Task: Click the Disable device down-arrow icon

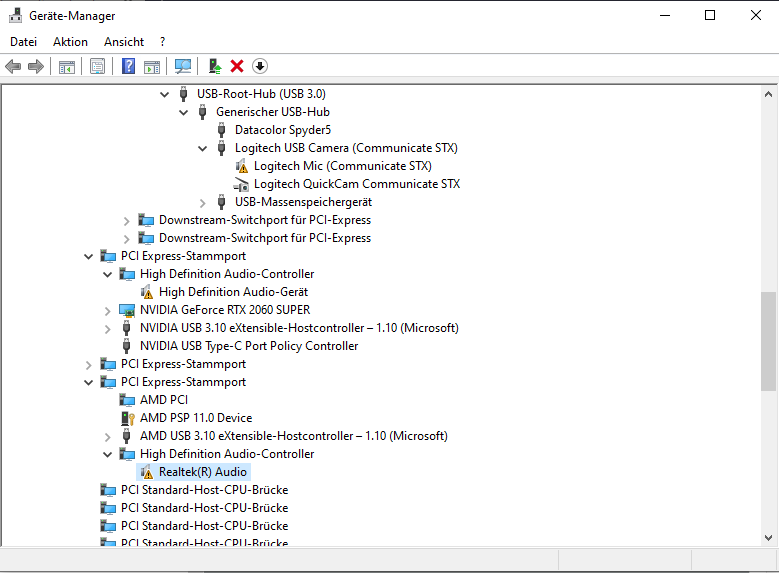Action: click(260, 66)
